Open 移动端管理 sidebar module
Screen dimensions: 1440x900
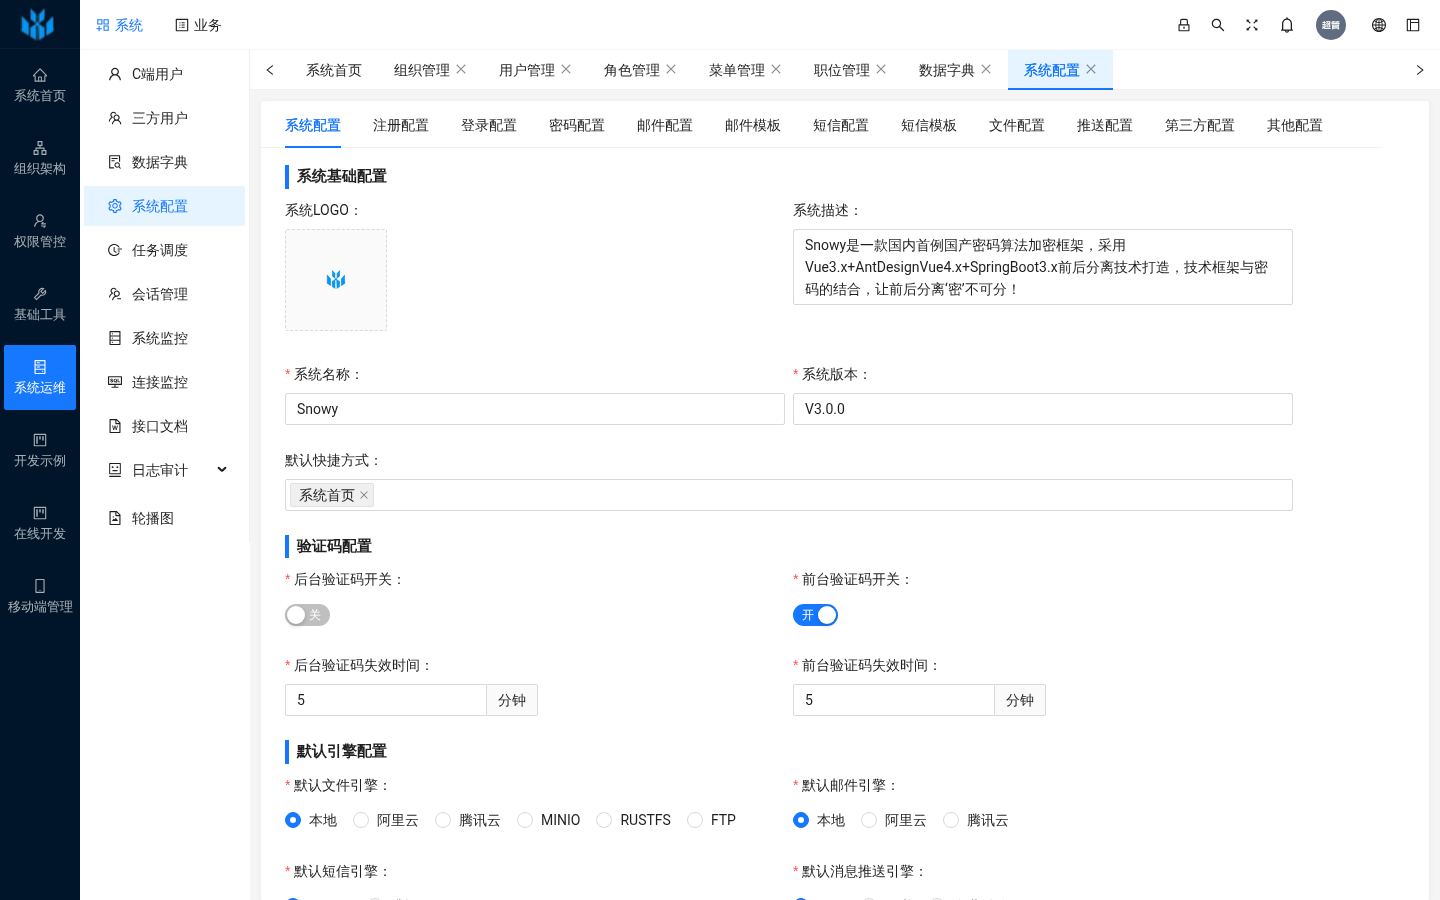(x=40, y=596)
